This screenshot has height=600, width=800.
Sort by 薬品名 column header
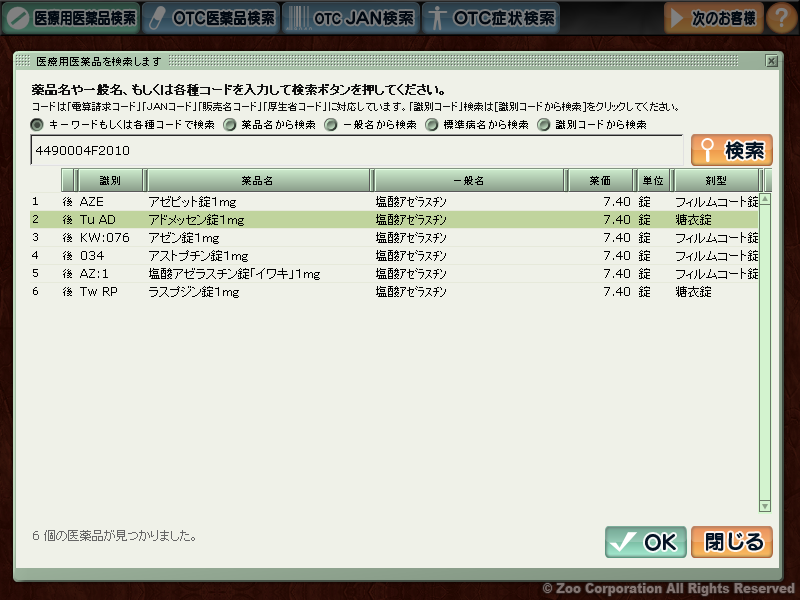258,181
